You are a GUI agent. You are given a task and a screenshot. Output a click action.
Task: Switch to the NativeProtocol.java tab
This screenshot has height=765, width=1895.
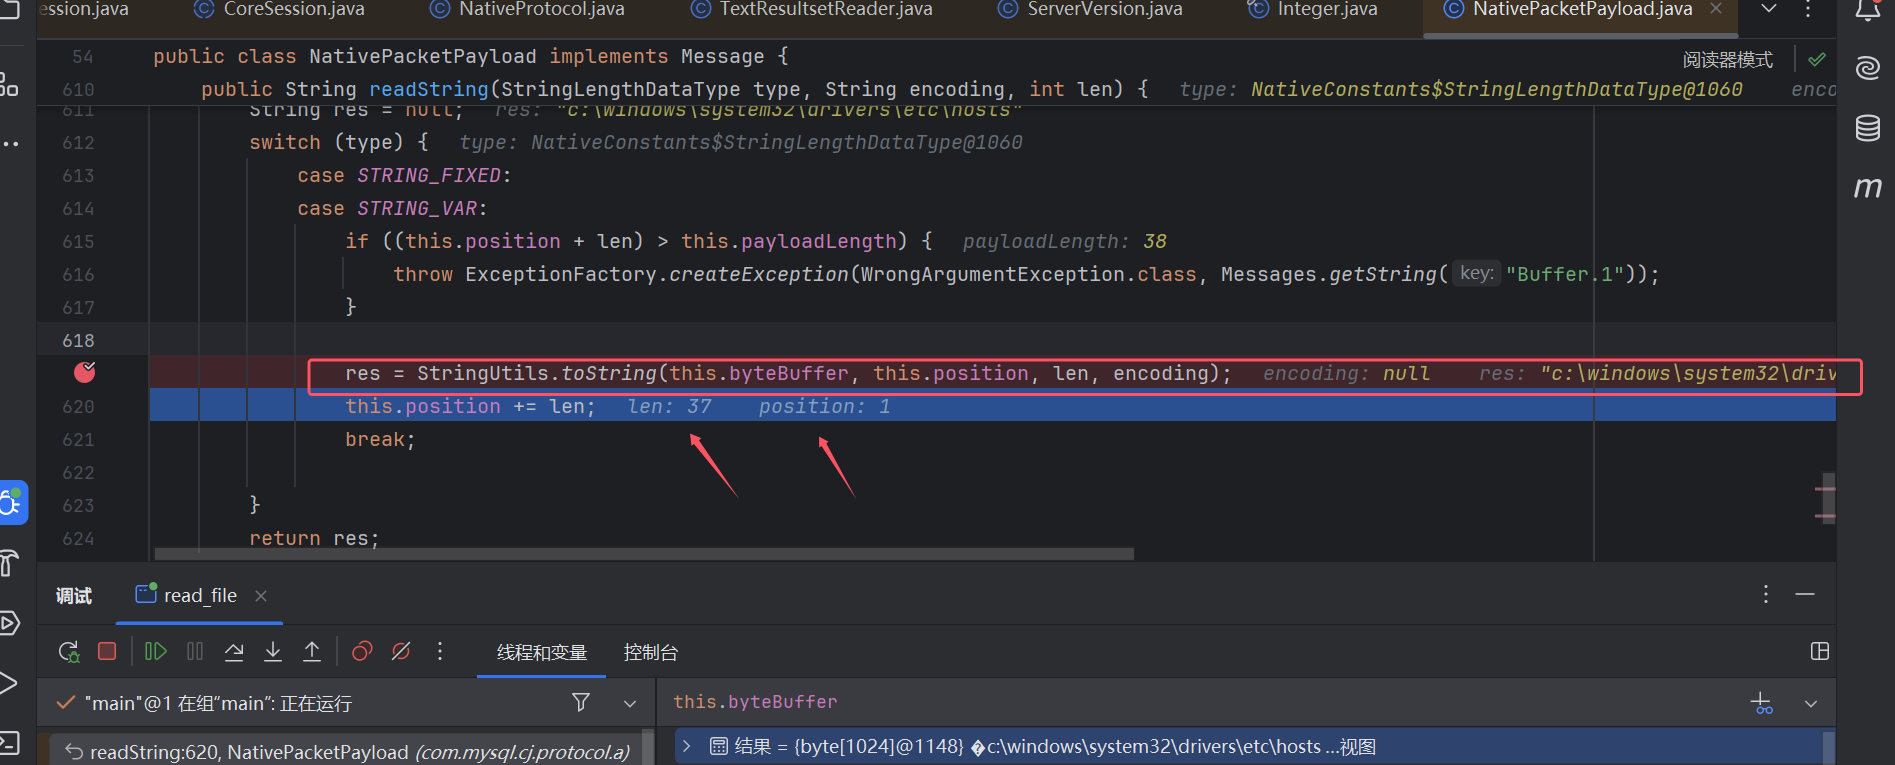(x=527, y=9)
